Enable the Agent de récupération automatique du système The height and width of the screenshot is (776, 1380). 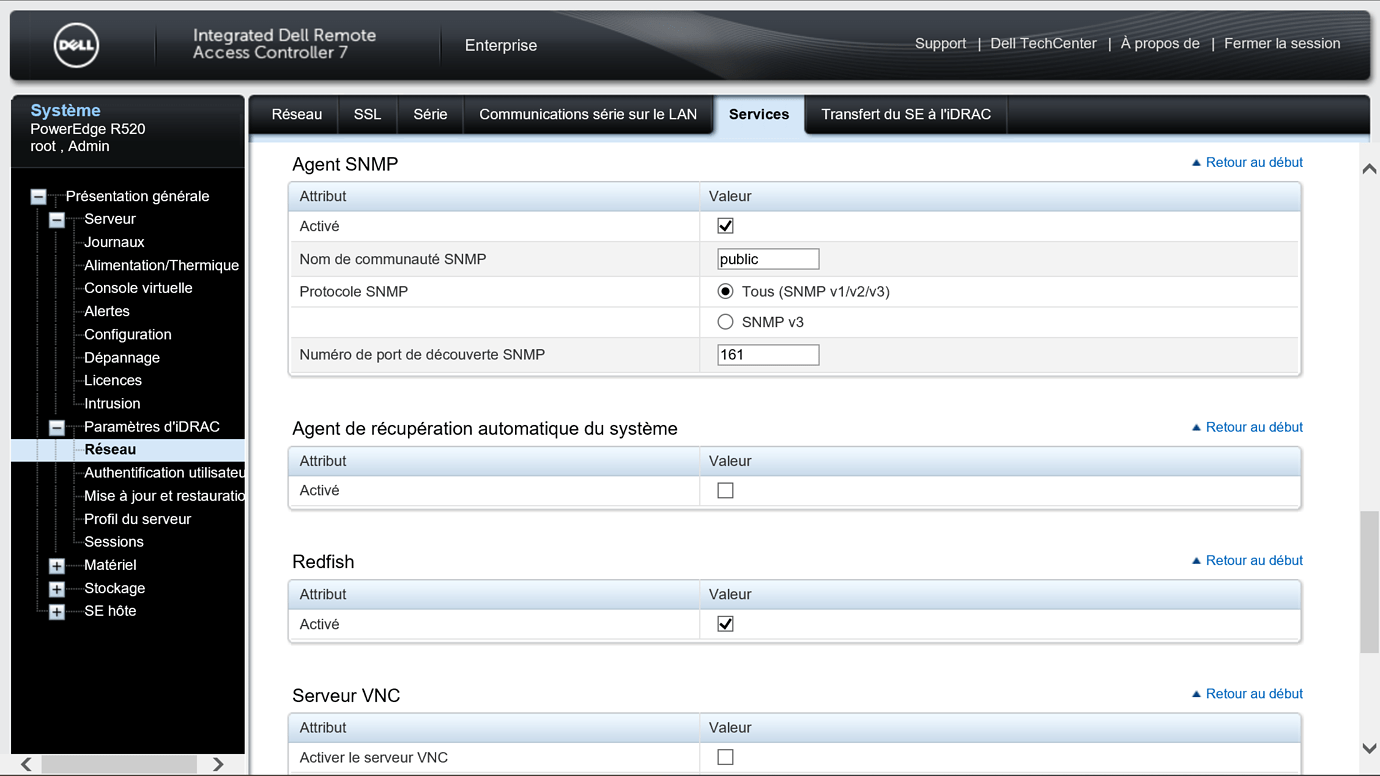pyautogui.click(x=725, y=490)
